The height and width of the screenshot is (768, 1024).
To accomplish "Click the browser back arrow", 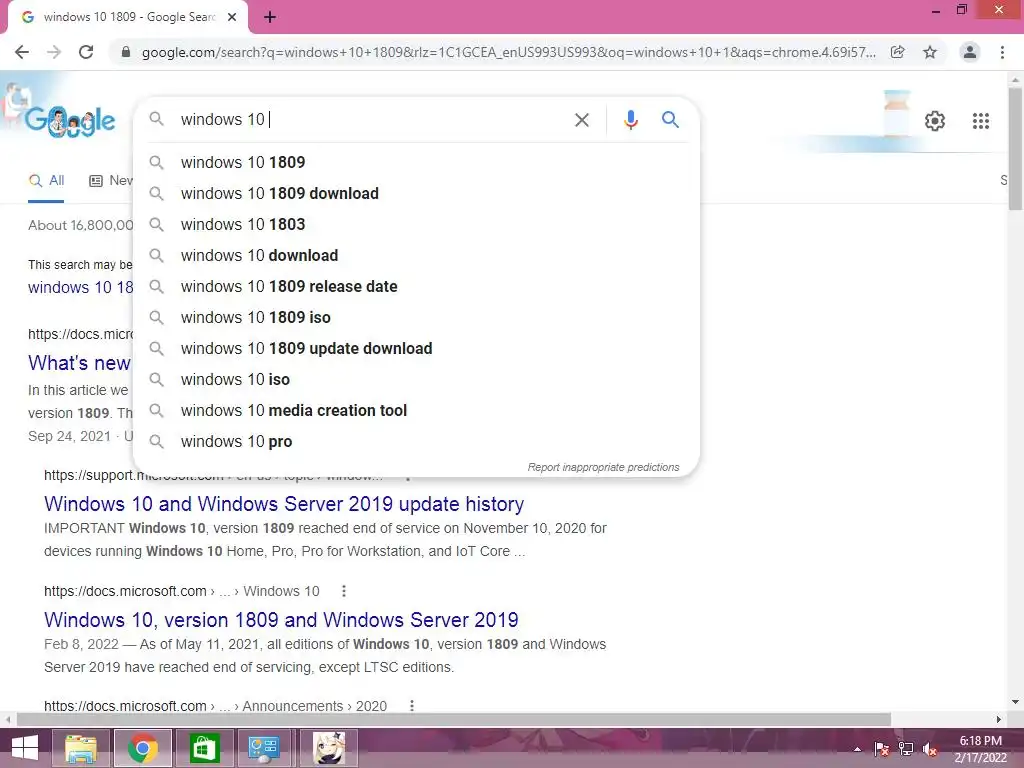I will pos(22,52).
